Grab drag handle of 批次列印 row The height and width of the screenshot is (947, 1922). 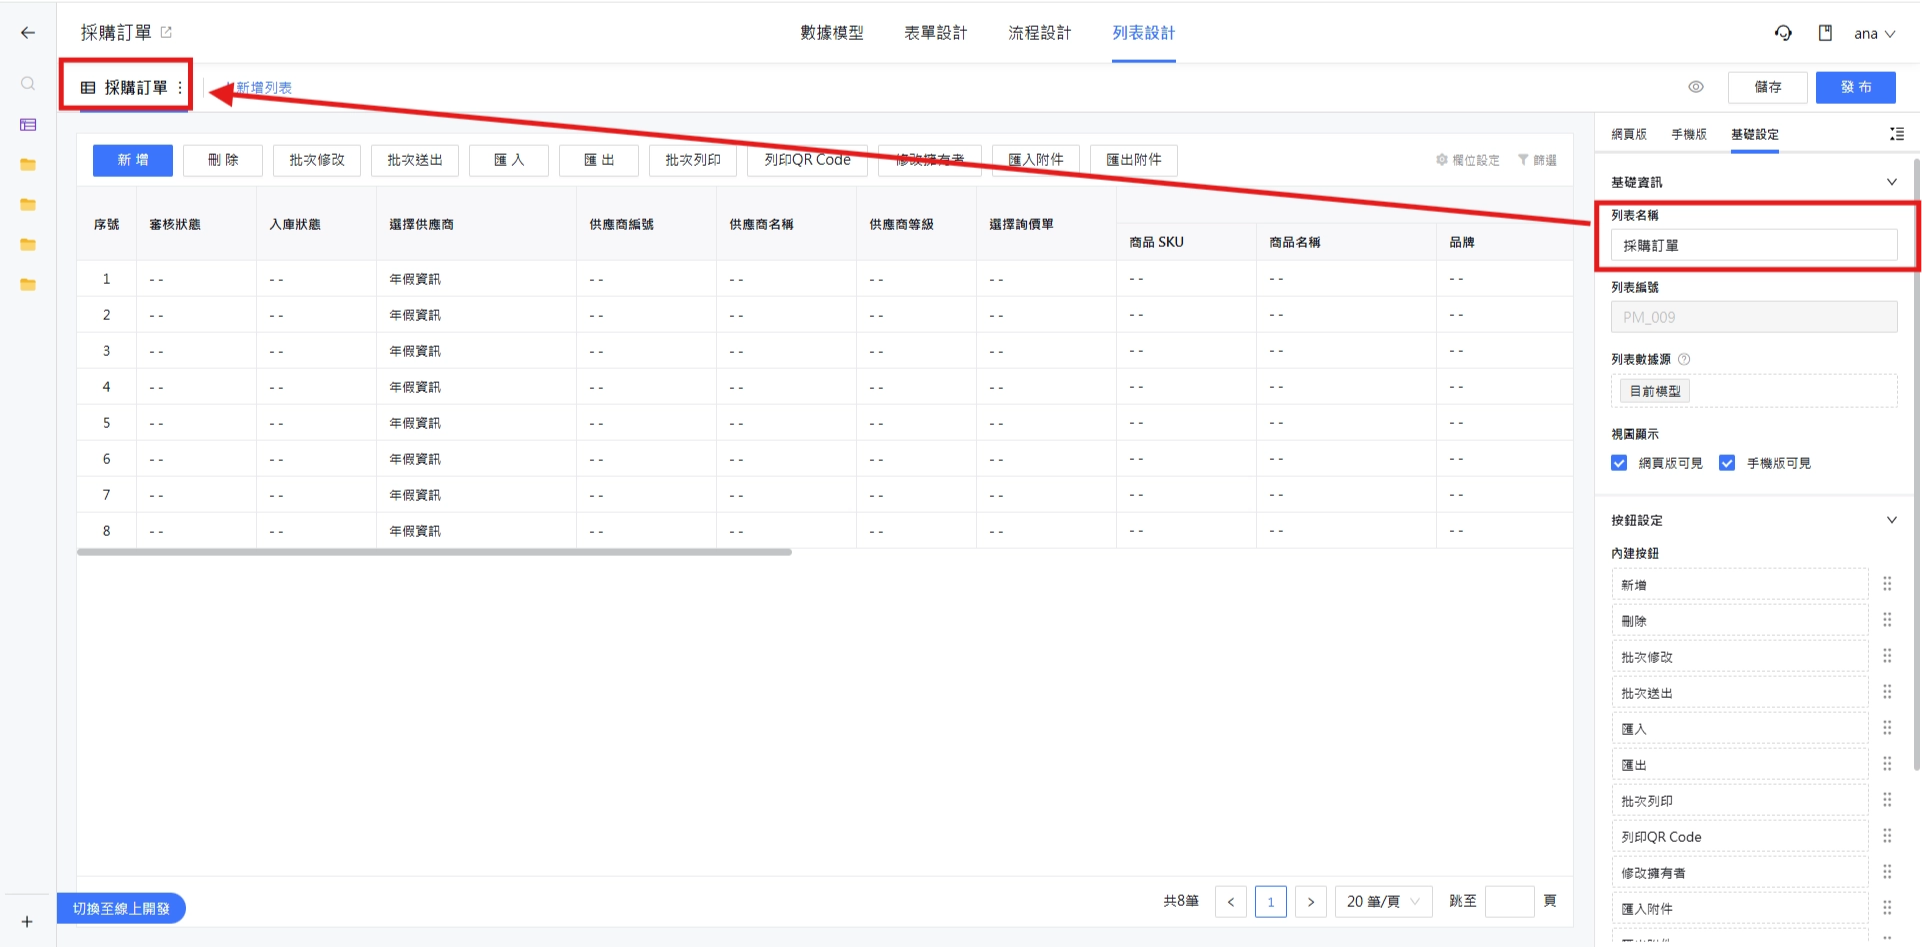1887,800
